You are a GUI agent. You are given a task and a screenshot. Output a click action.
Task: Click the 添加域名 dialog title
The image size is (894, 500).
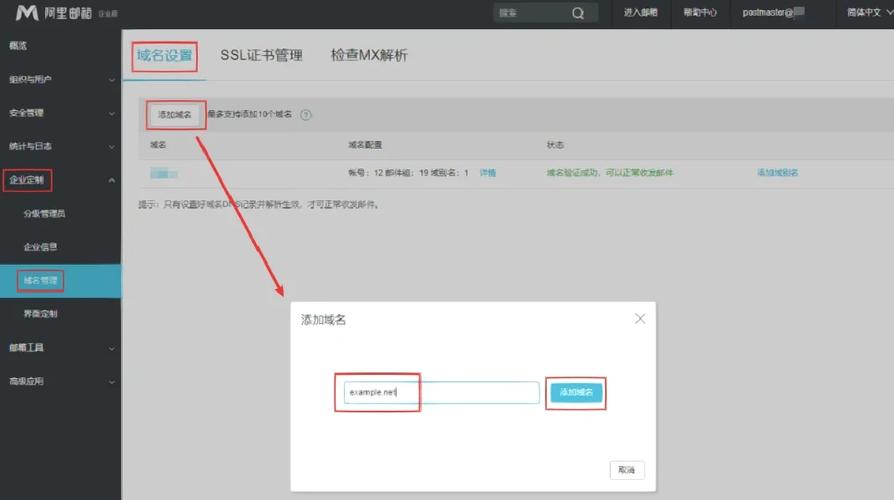pyautogui.click(x=323, y=320)
